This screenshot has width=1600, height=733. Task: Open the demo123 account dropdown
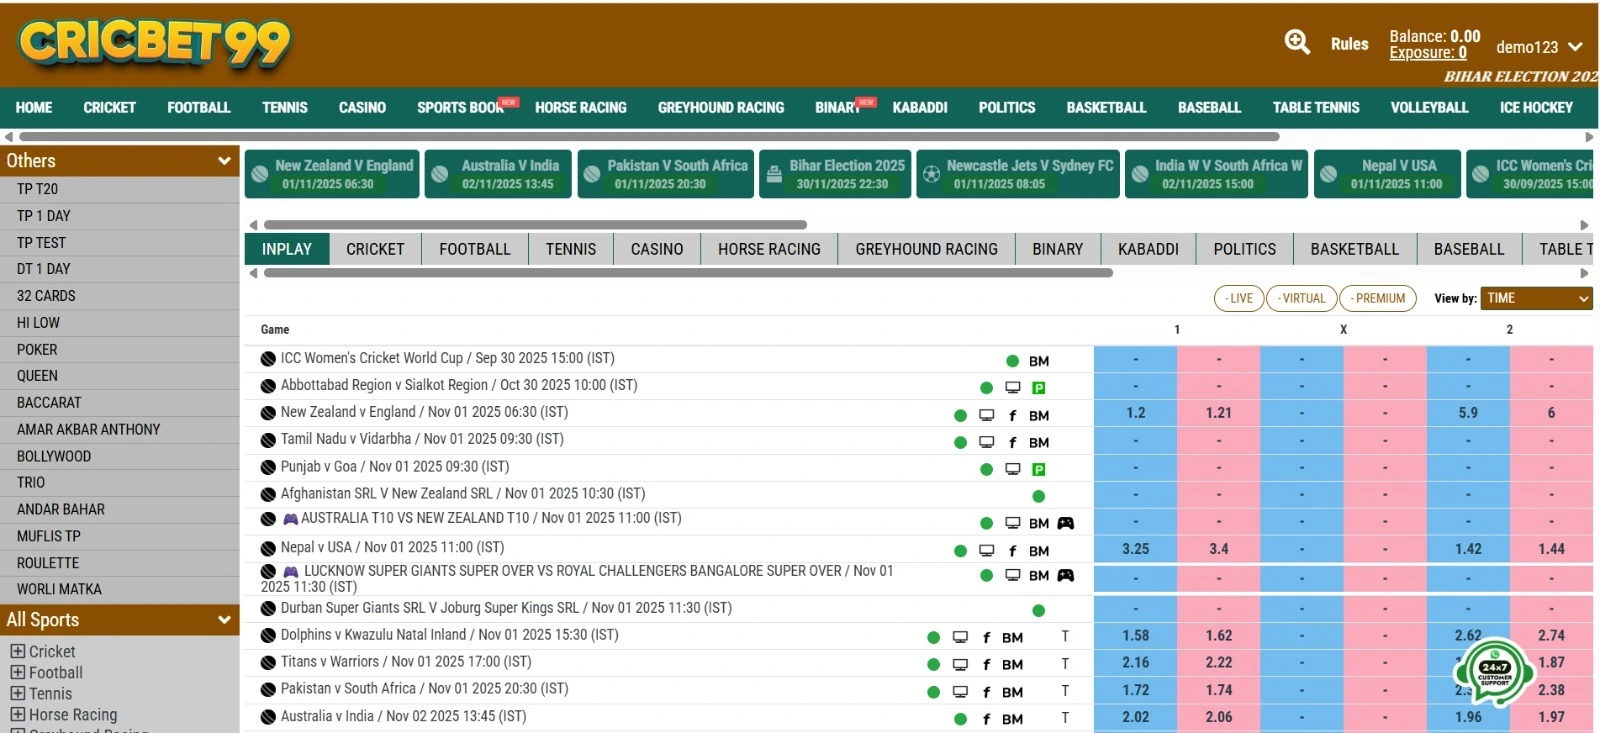[1538, 47]
